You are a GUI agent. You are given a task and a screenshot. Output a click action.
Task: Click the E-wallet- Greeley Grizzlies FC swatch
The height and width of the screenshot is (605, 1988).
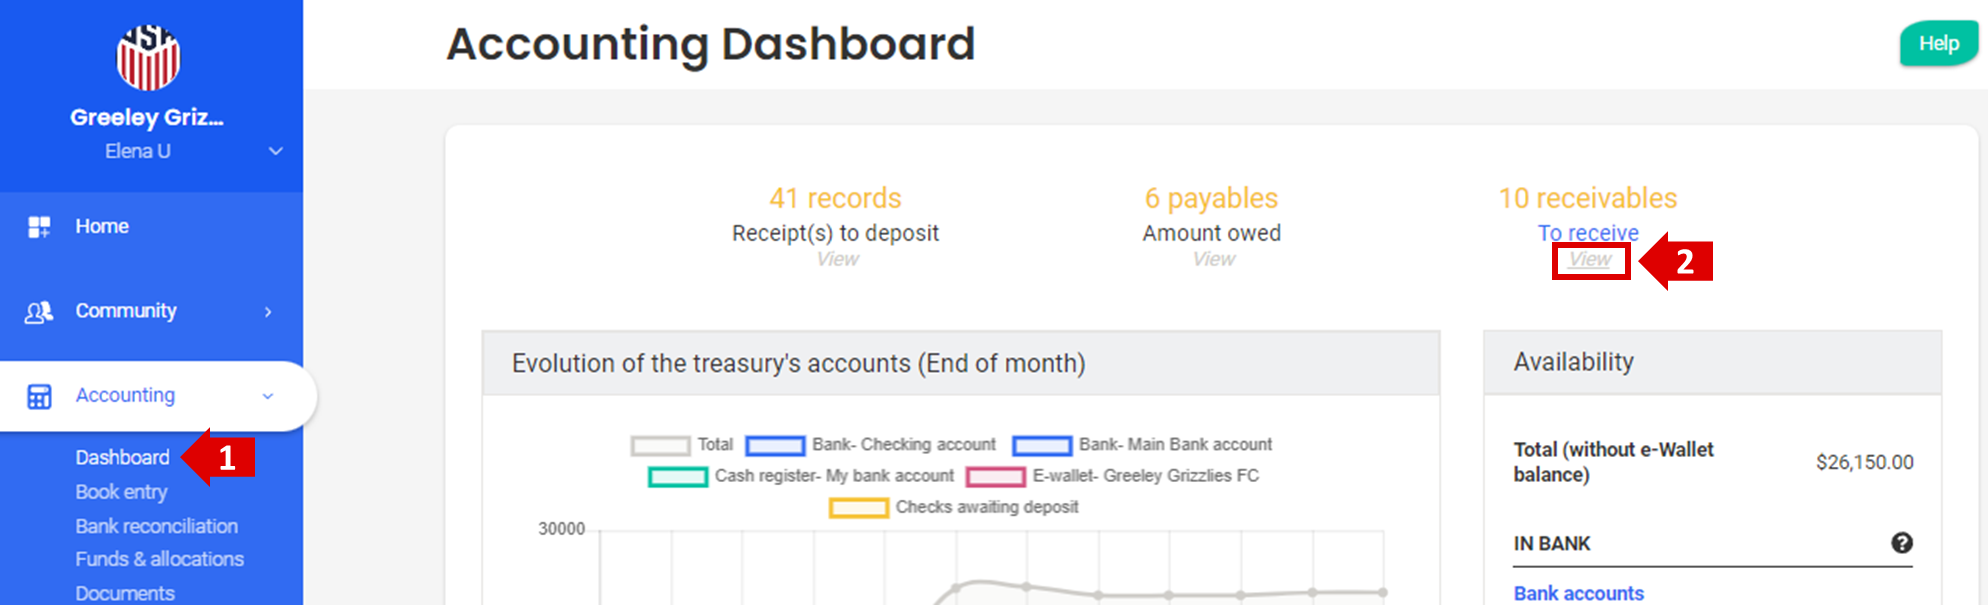pyautogui.click(x=995, y=477)
